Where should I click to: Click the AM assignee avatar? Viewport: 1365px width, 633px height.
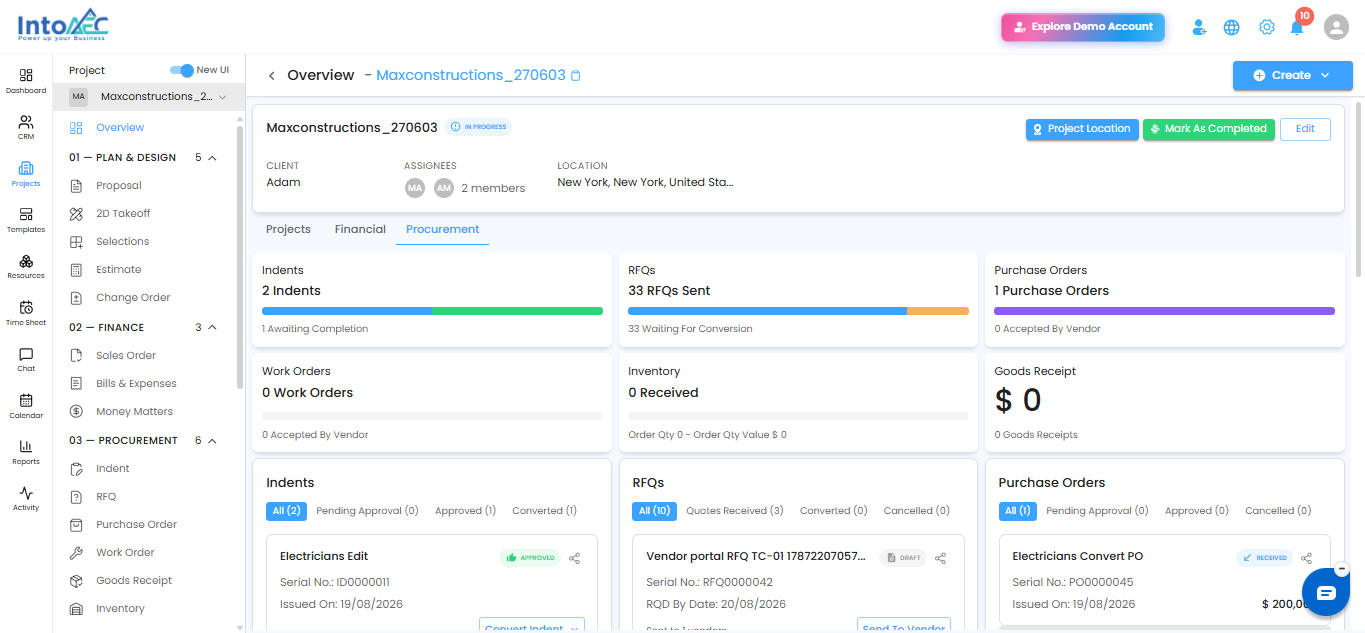[x=444, y=188]
